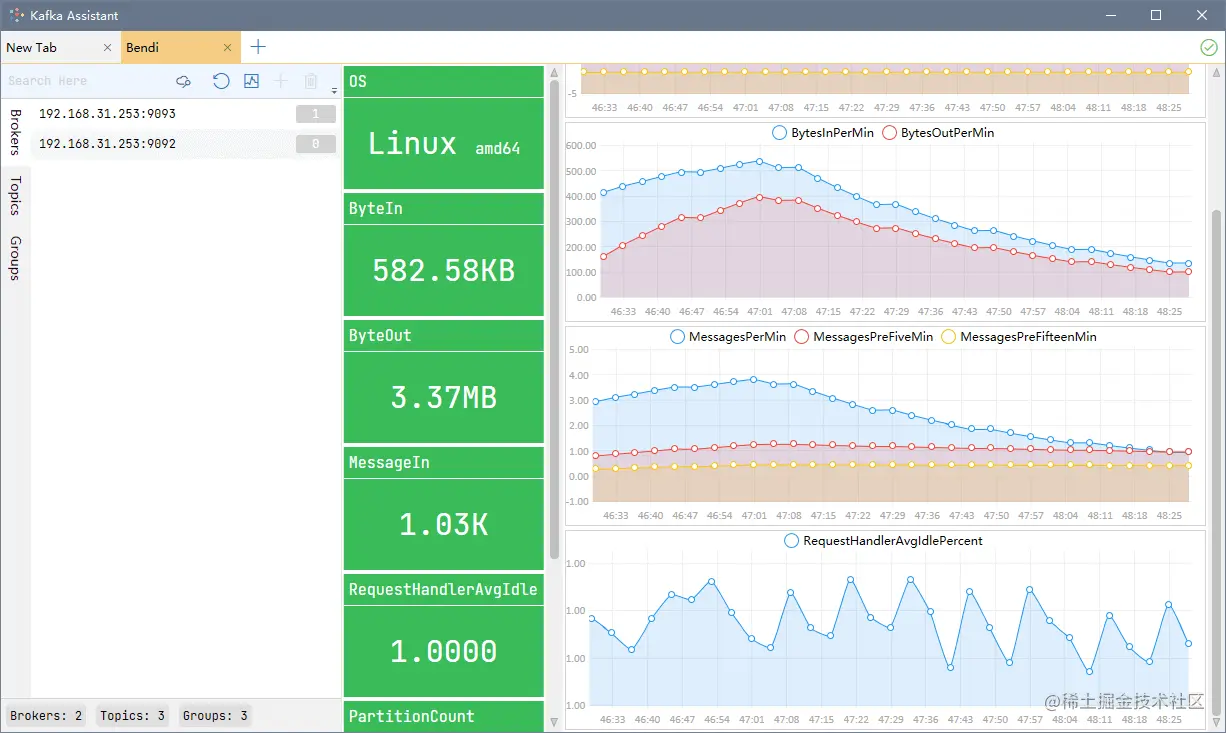Image resolution: width=1226 pixels, height=733 pixels.
Task: Click the gray plus icon in sidebar toolbar
Action: pos(281,81)
